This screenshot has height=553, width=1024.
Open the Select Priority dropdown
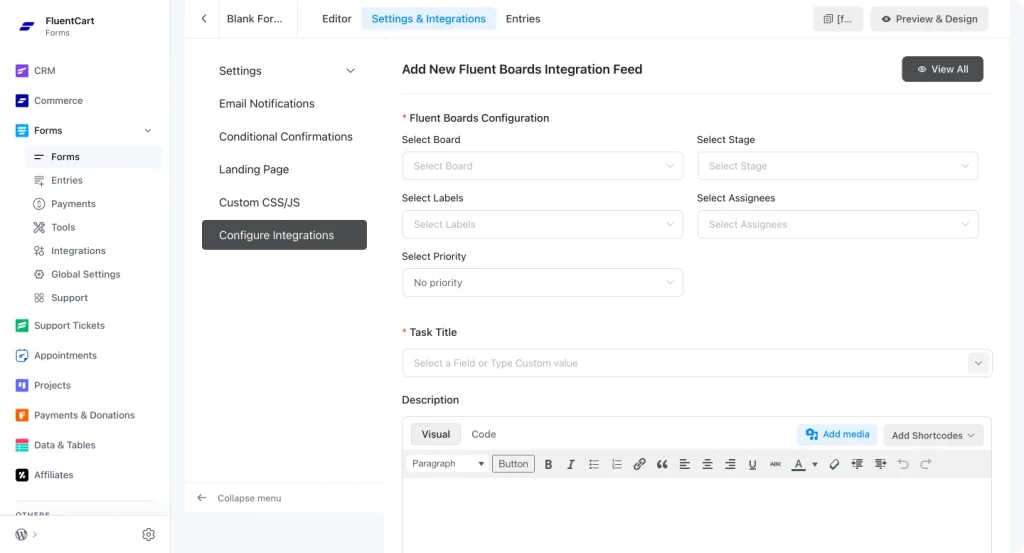point(543,283)
